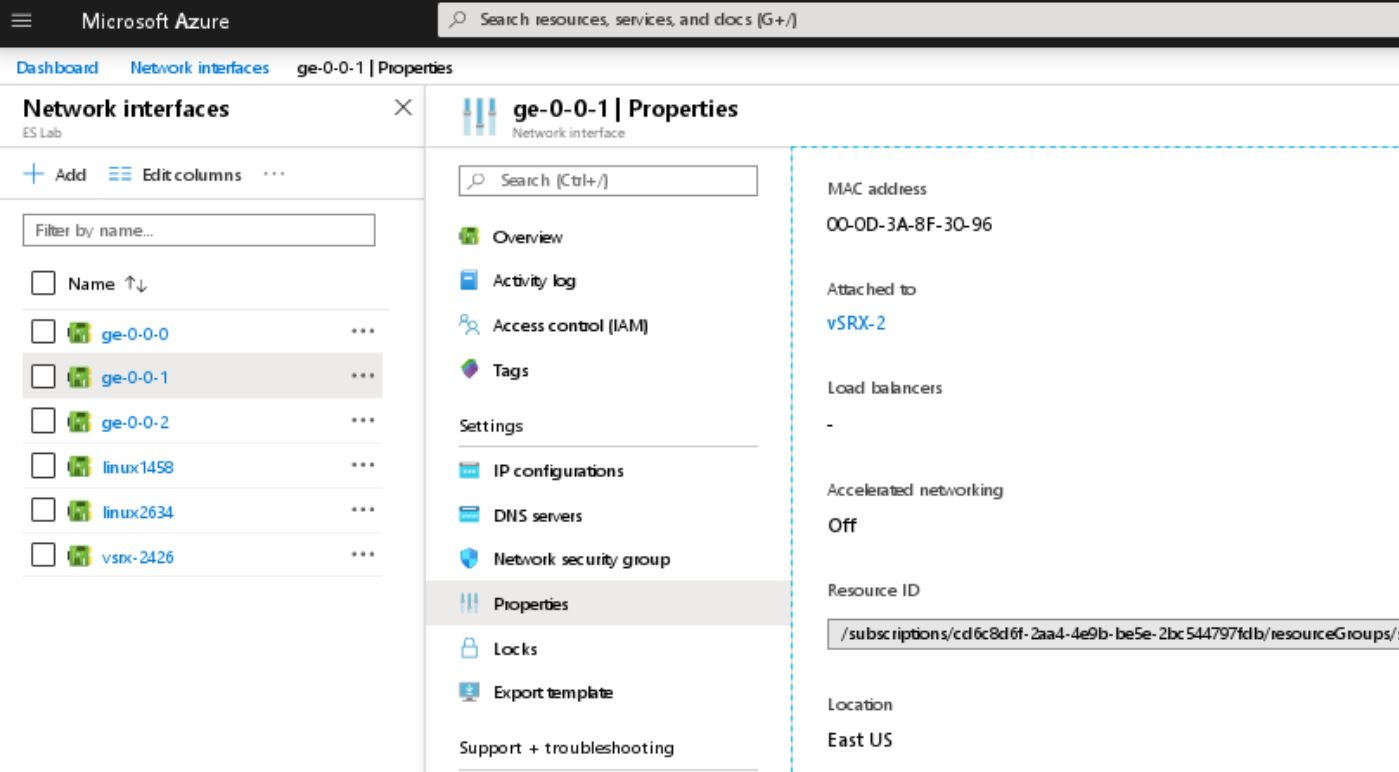Click the Tags icon
Screen dimensions: 1399x772
pyautogui.click(x=469, y=370)
